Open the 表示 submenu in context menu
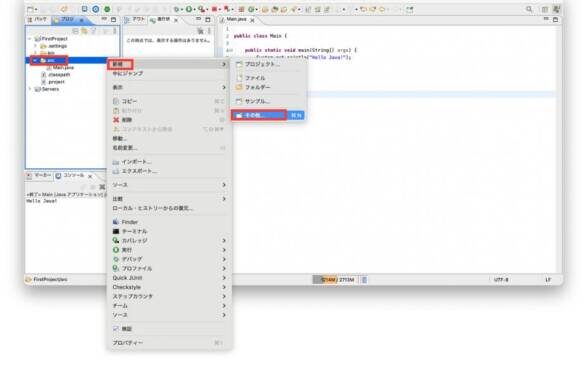This screenshot has width=587, height=368. [x=169, y=87]
